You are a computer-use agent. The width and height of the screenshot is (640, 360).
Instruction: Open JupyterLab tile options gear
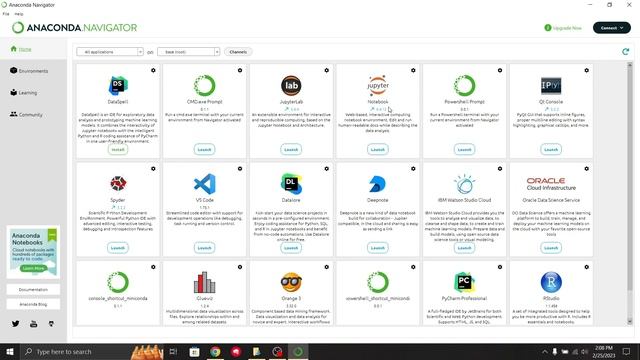[327, 70]
